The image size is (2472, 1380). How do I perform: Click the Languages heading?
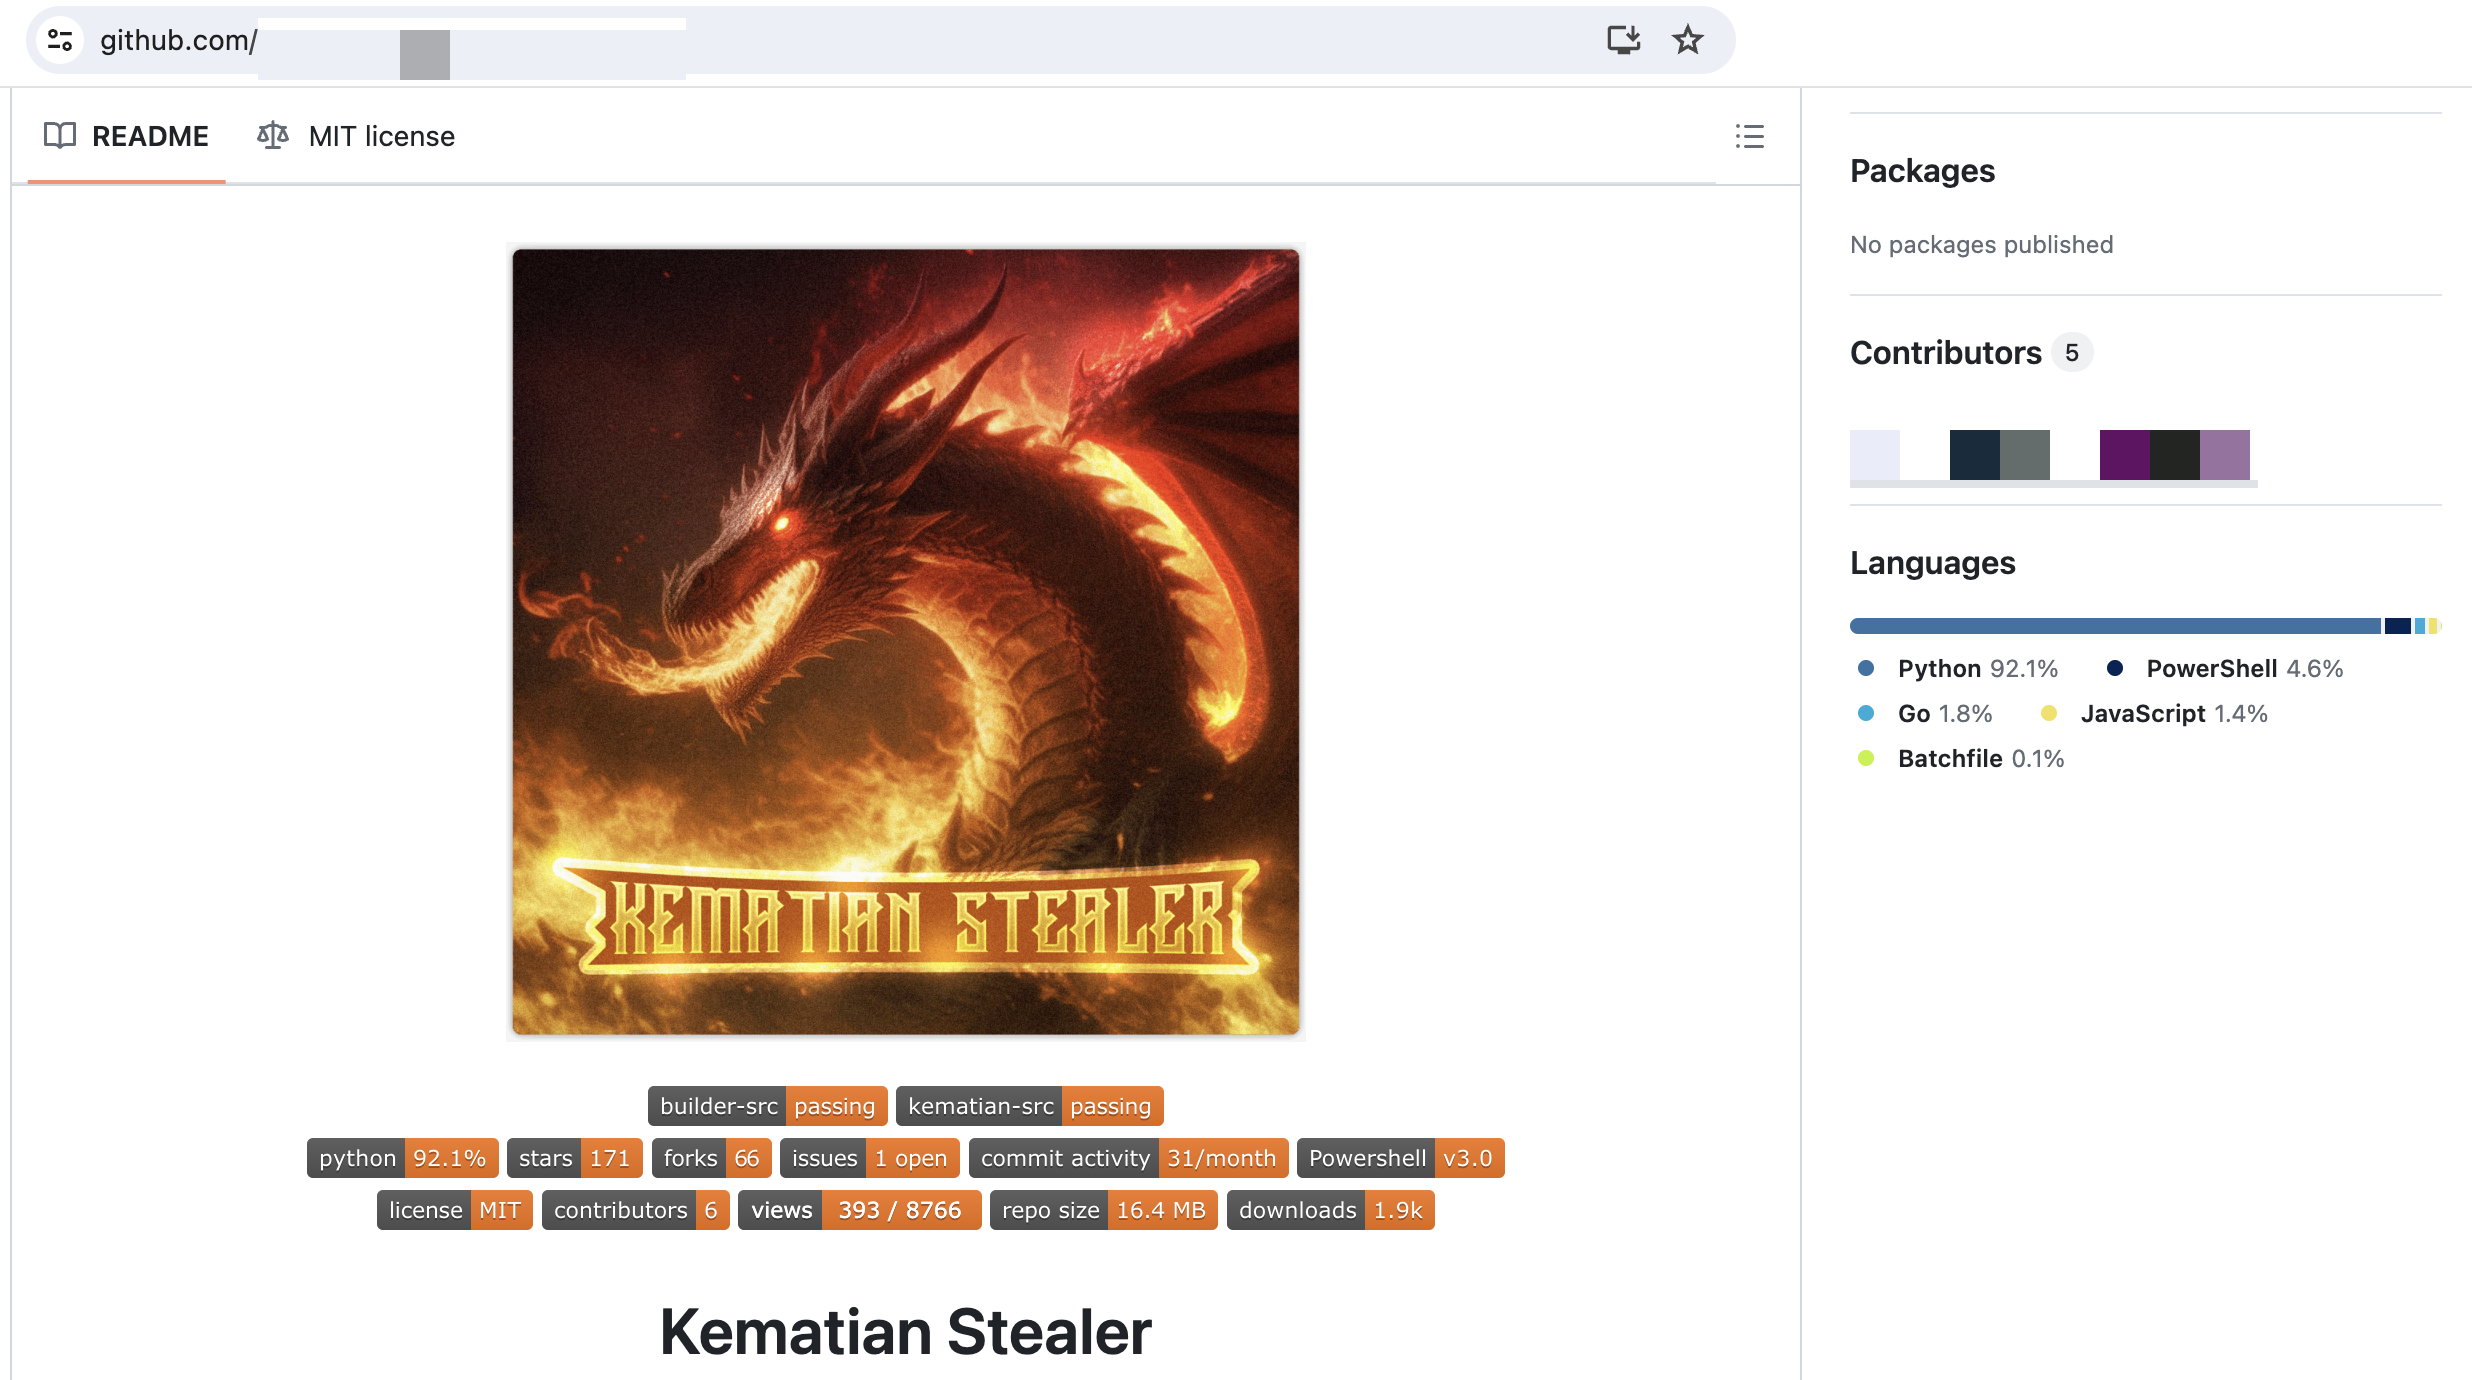point(1932,563)
